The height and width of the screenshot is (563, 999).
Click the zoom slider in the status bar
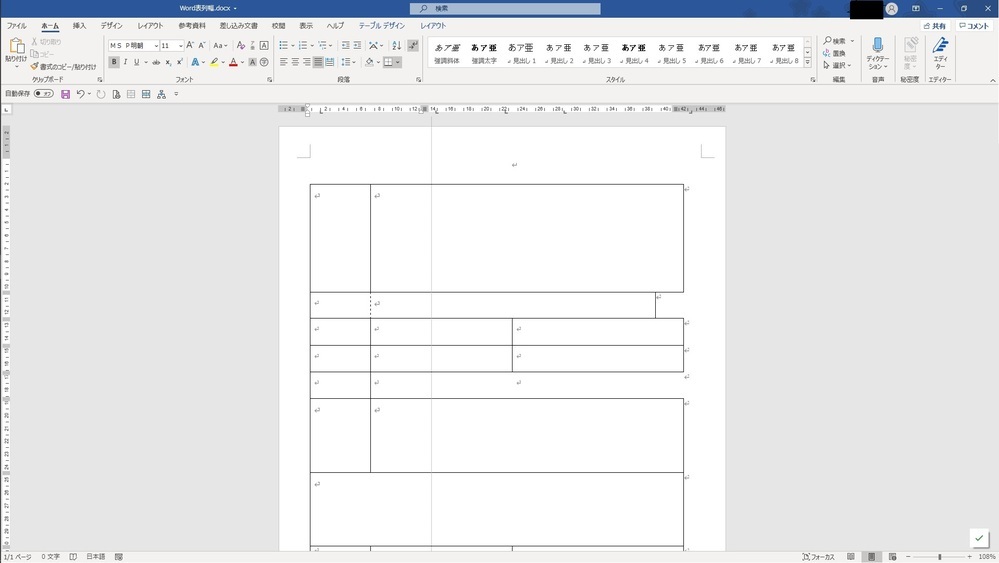(x=939, y=557)
